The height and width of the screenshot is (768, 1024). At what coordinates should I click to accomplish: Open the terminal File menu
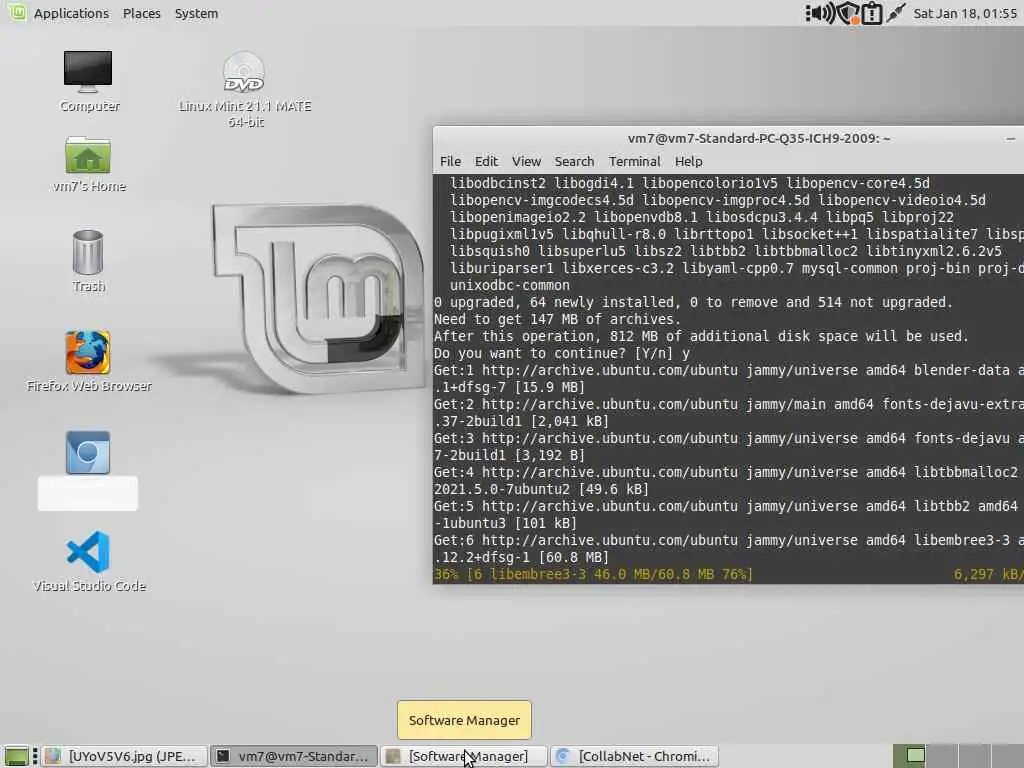point(450,161)
